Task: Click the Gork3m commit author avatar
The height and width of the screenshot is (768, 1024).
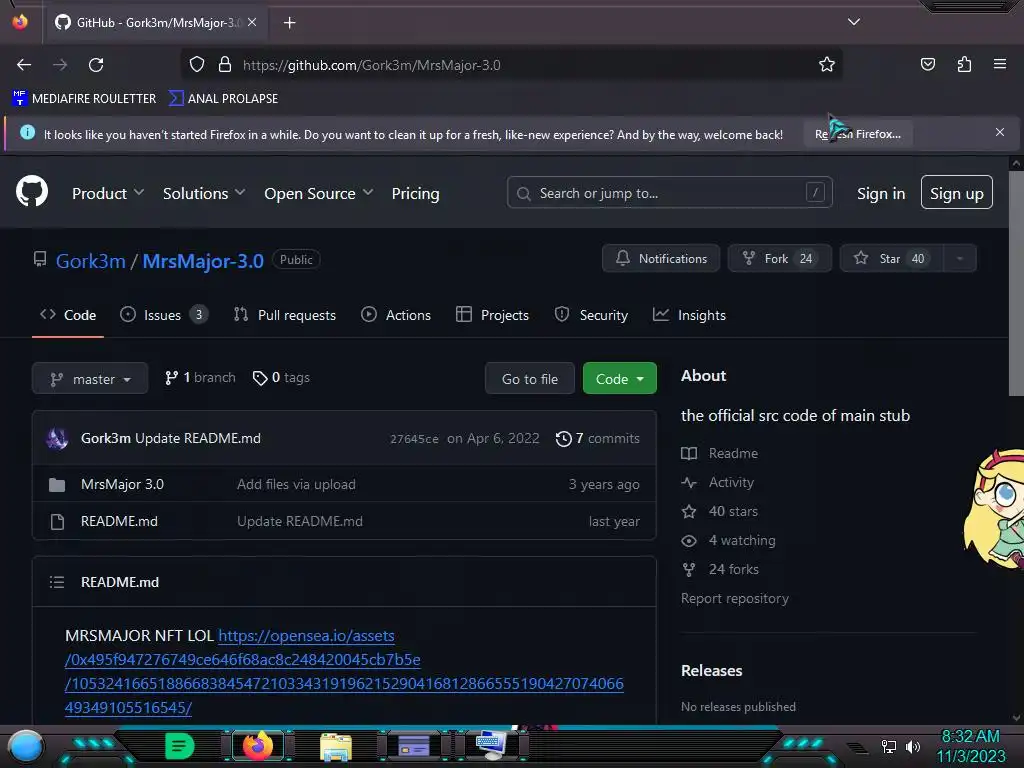Action: [57, 438]
